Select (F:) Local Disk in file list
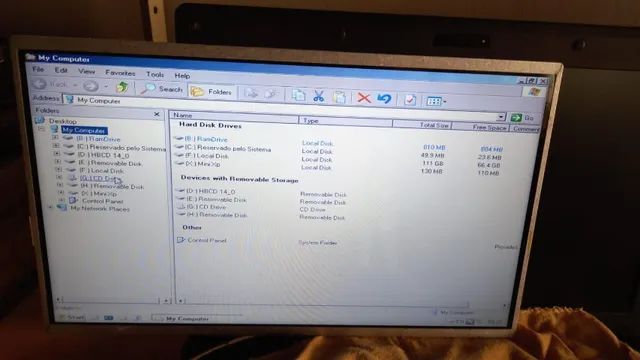The width and height of the screenshot is (640, 360). [x=207, y=156]
